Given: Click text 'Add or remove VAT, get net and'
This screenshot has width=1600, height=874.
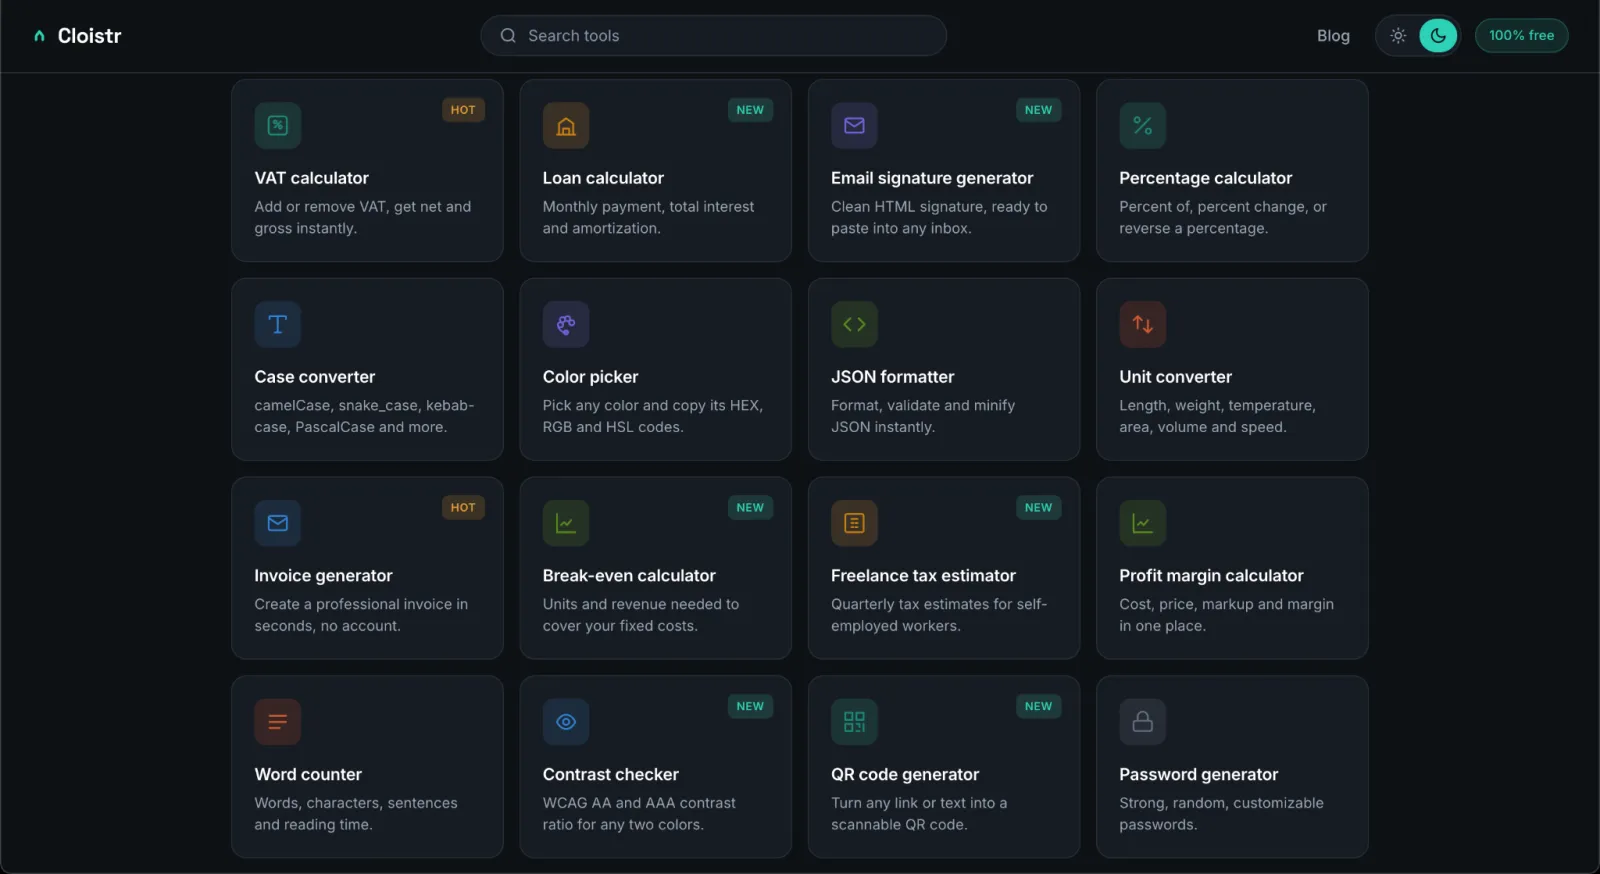Looking at the screenshot, I should 362,207.
